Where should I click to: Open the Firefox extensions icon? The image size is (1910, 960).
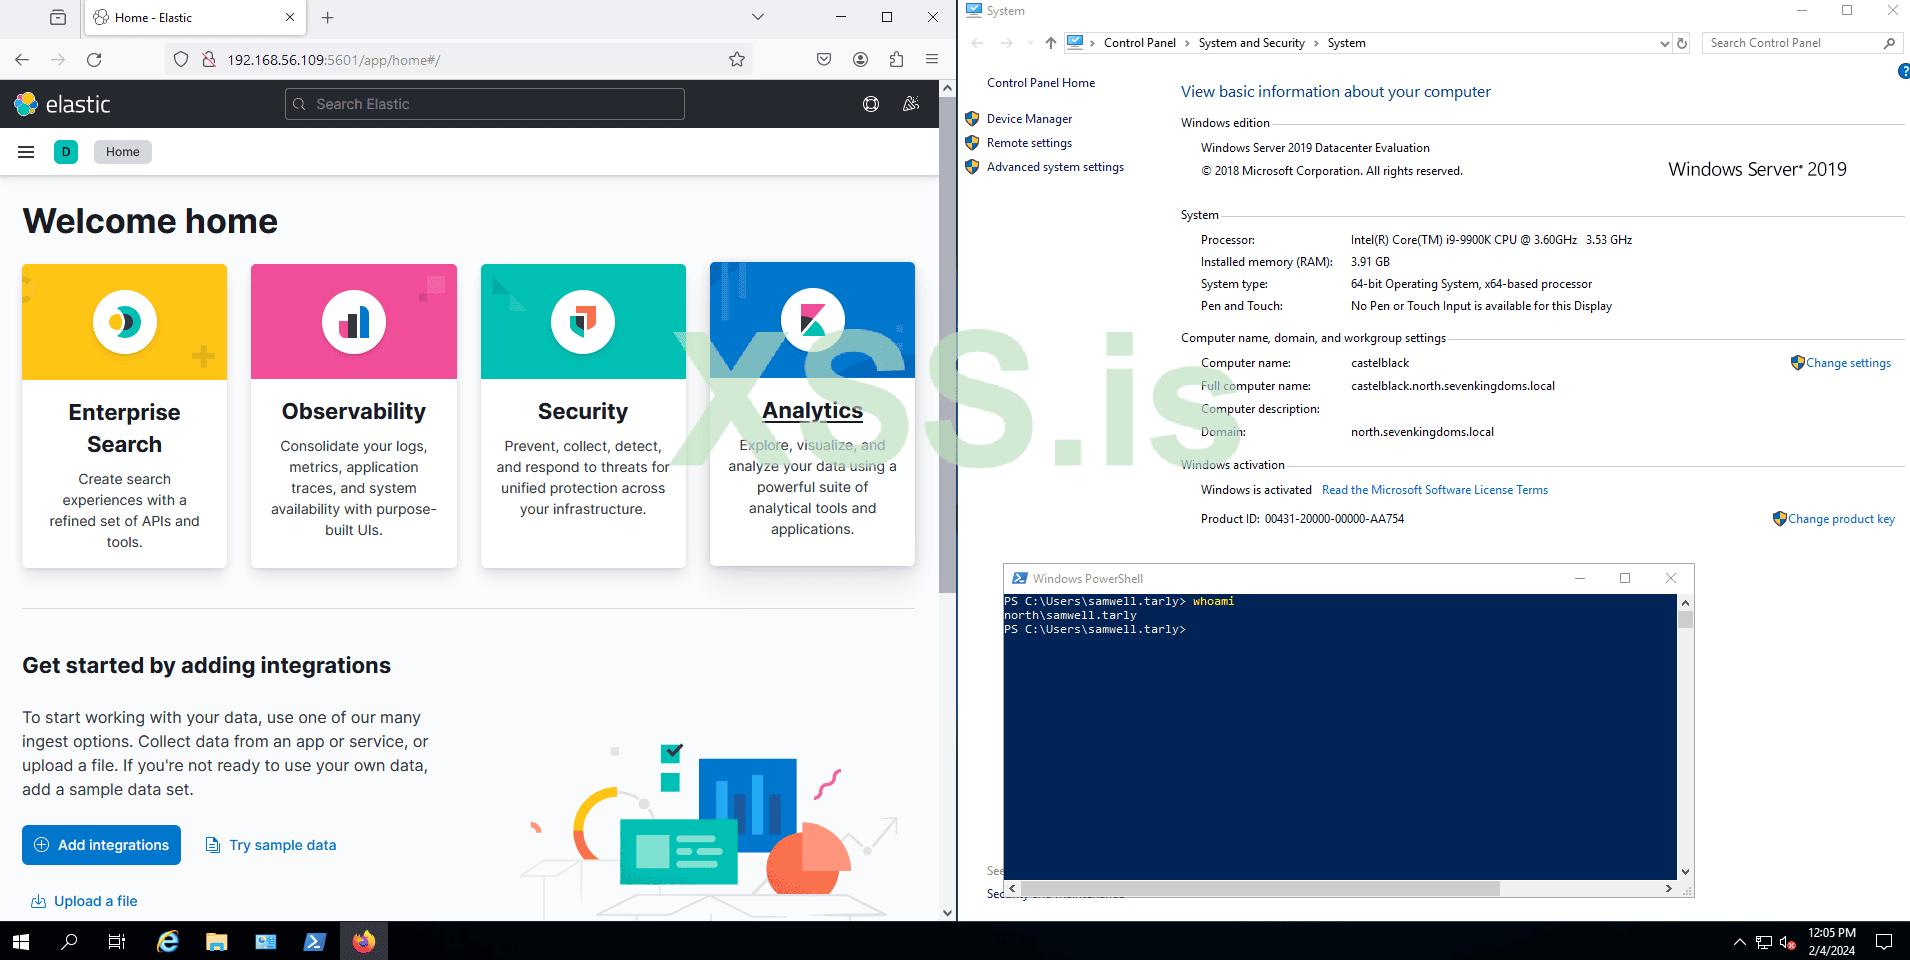point(896,60)
